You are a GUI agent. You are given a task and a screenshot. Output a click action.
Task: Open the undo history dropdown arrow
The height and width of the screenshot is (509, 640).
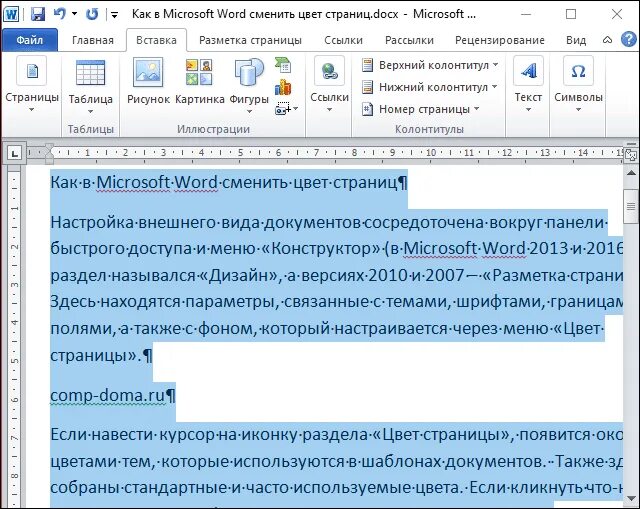pos(75,14)
